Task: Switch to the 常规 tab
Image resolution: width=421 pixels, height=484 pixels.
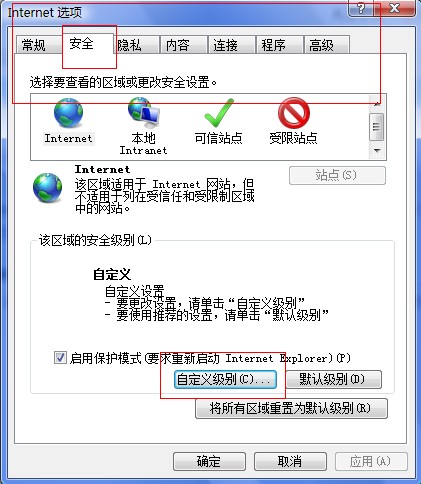Action: tap(34, 45)
